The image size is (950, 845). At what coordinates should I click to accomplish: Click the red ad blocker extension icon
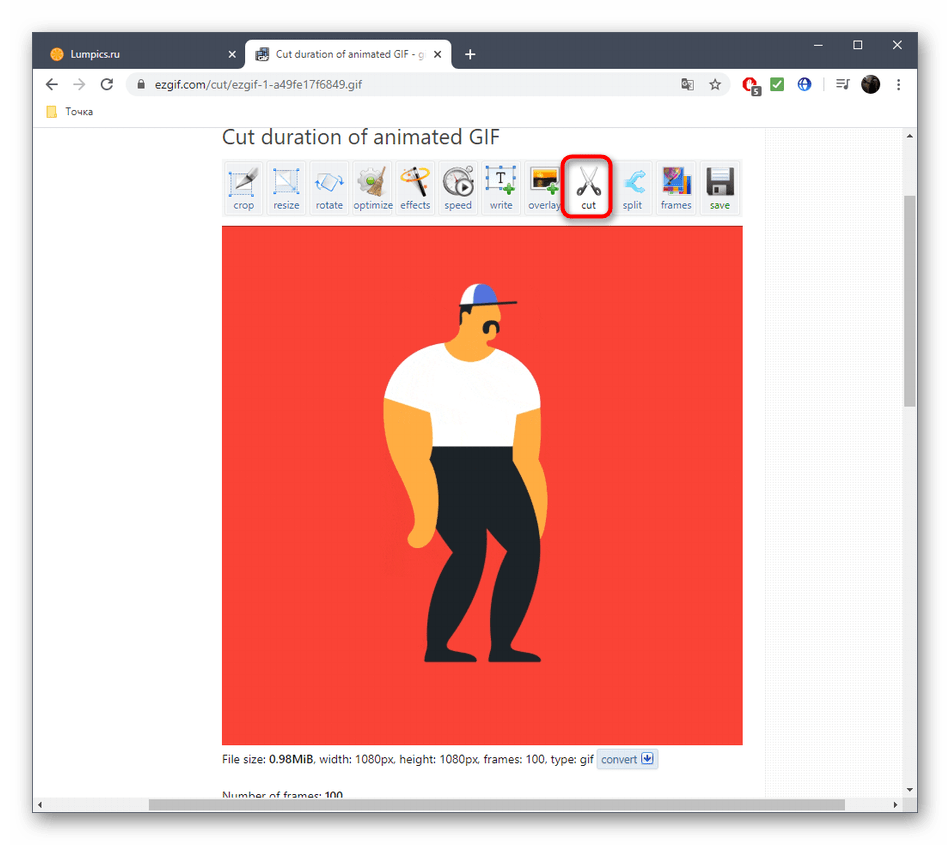(751, 85)
